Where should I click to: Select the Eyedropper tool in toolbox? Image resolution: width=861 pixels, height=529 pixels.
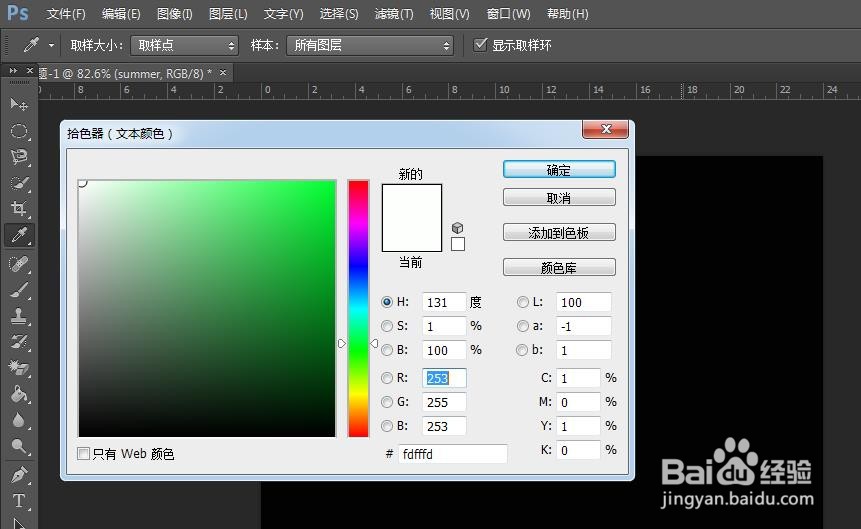19,235
